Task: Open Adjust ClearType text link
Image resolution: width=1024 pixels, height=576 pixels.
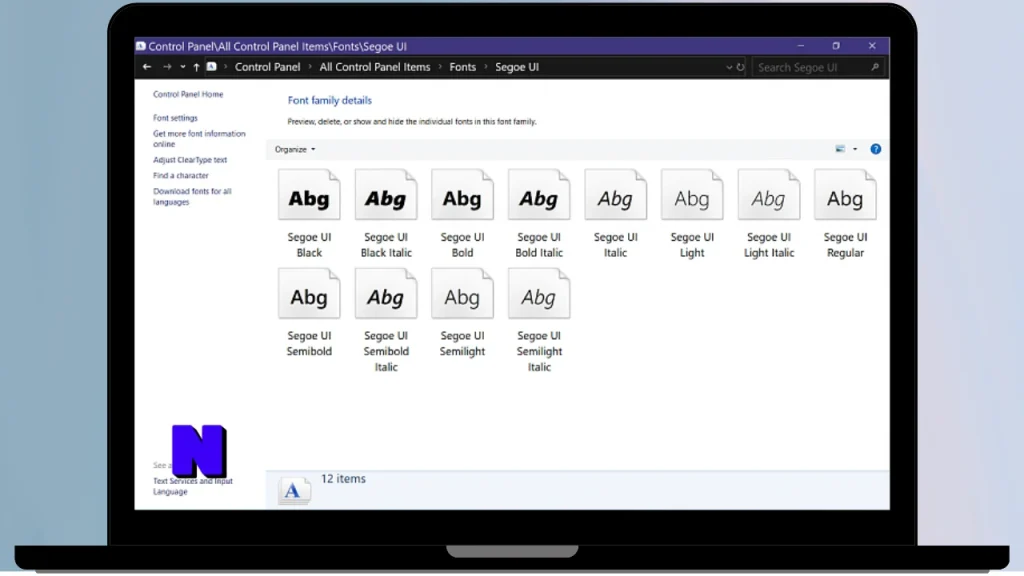Action: pos(190,159)
